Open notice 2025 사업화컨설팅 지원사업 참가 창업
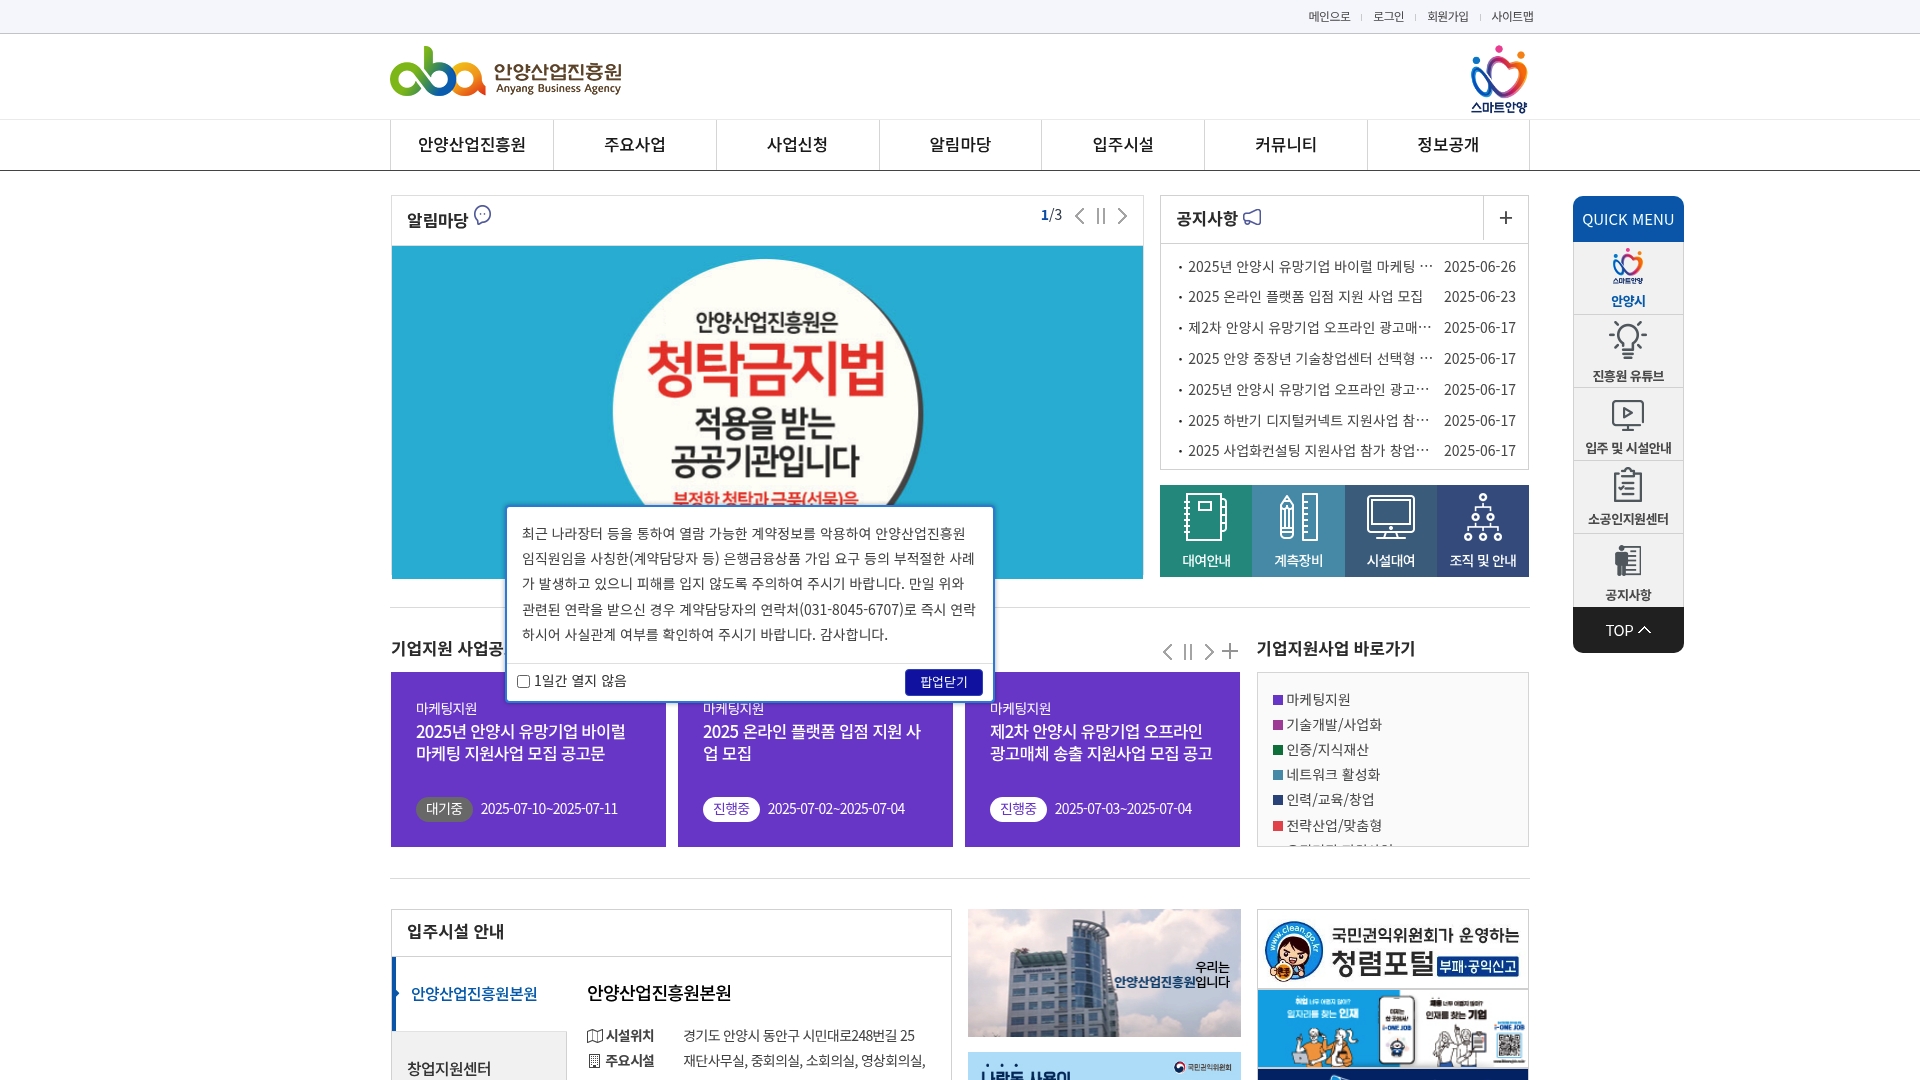1920x1080 pixels. coord(1309,451)
